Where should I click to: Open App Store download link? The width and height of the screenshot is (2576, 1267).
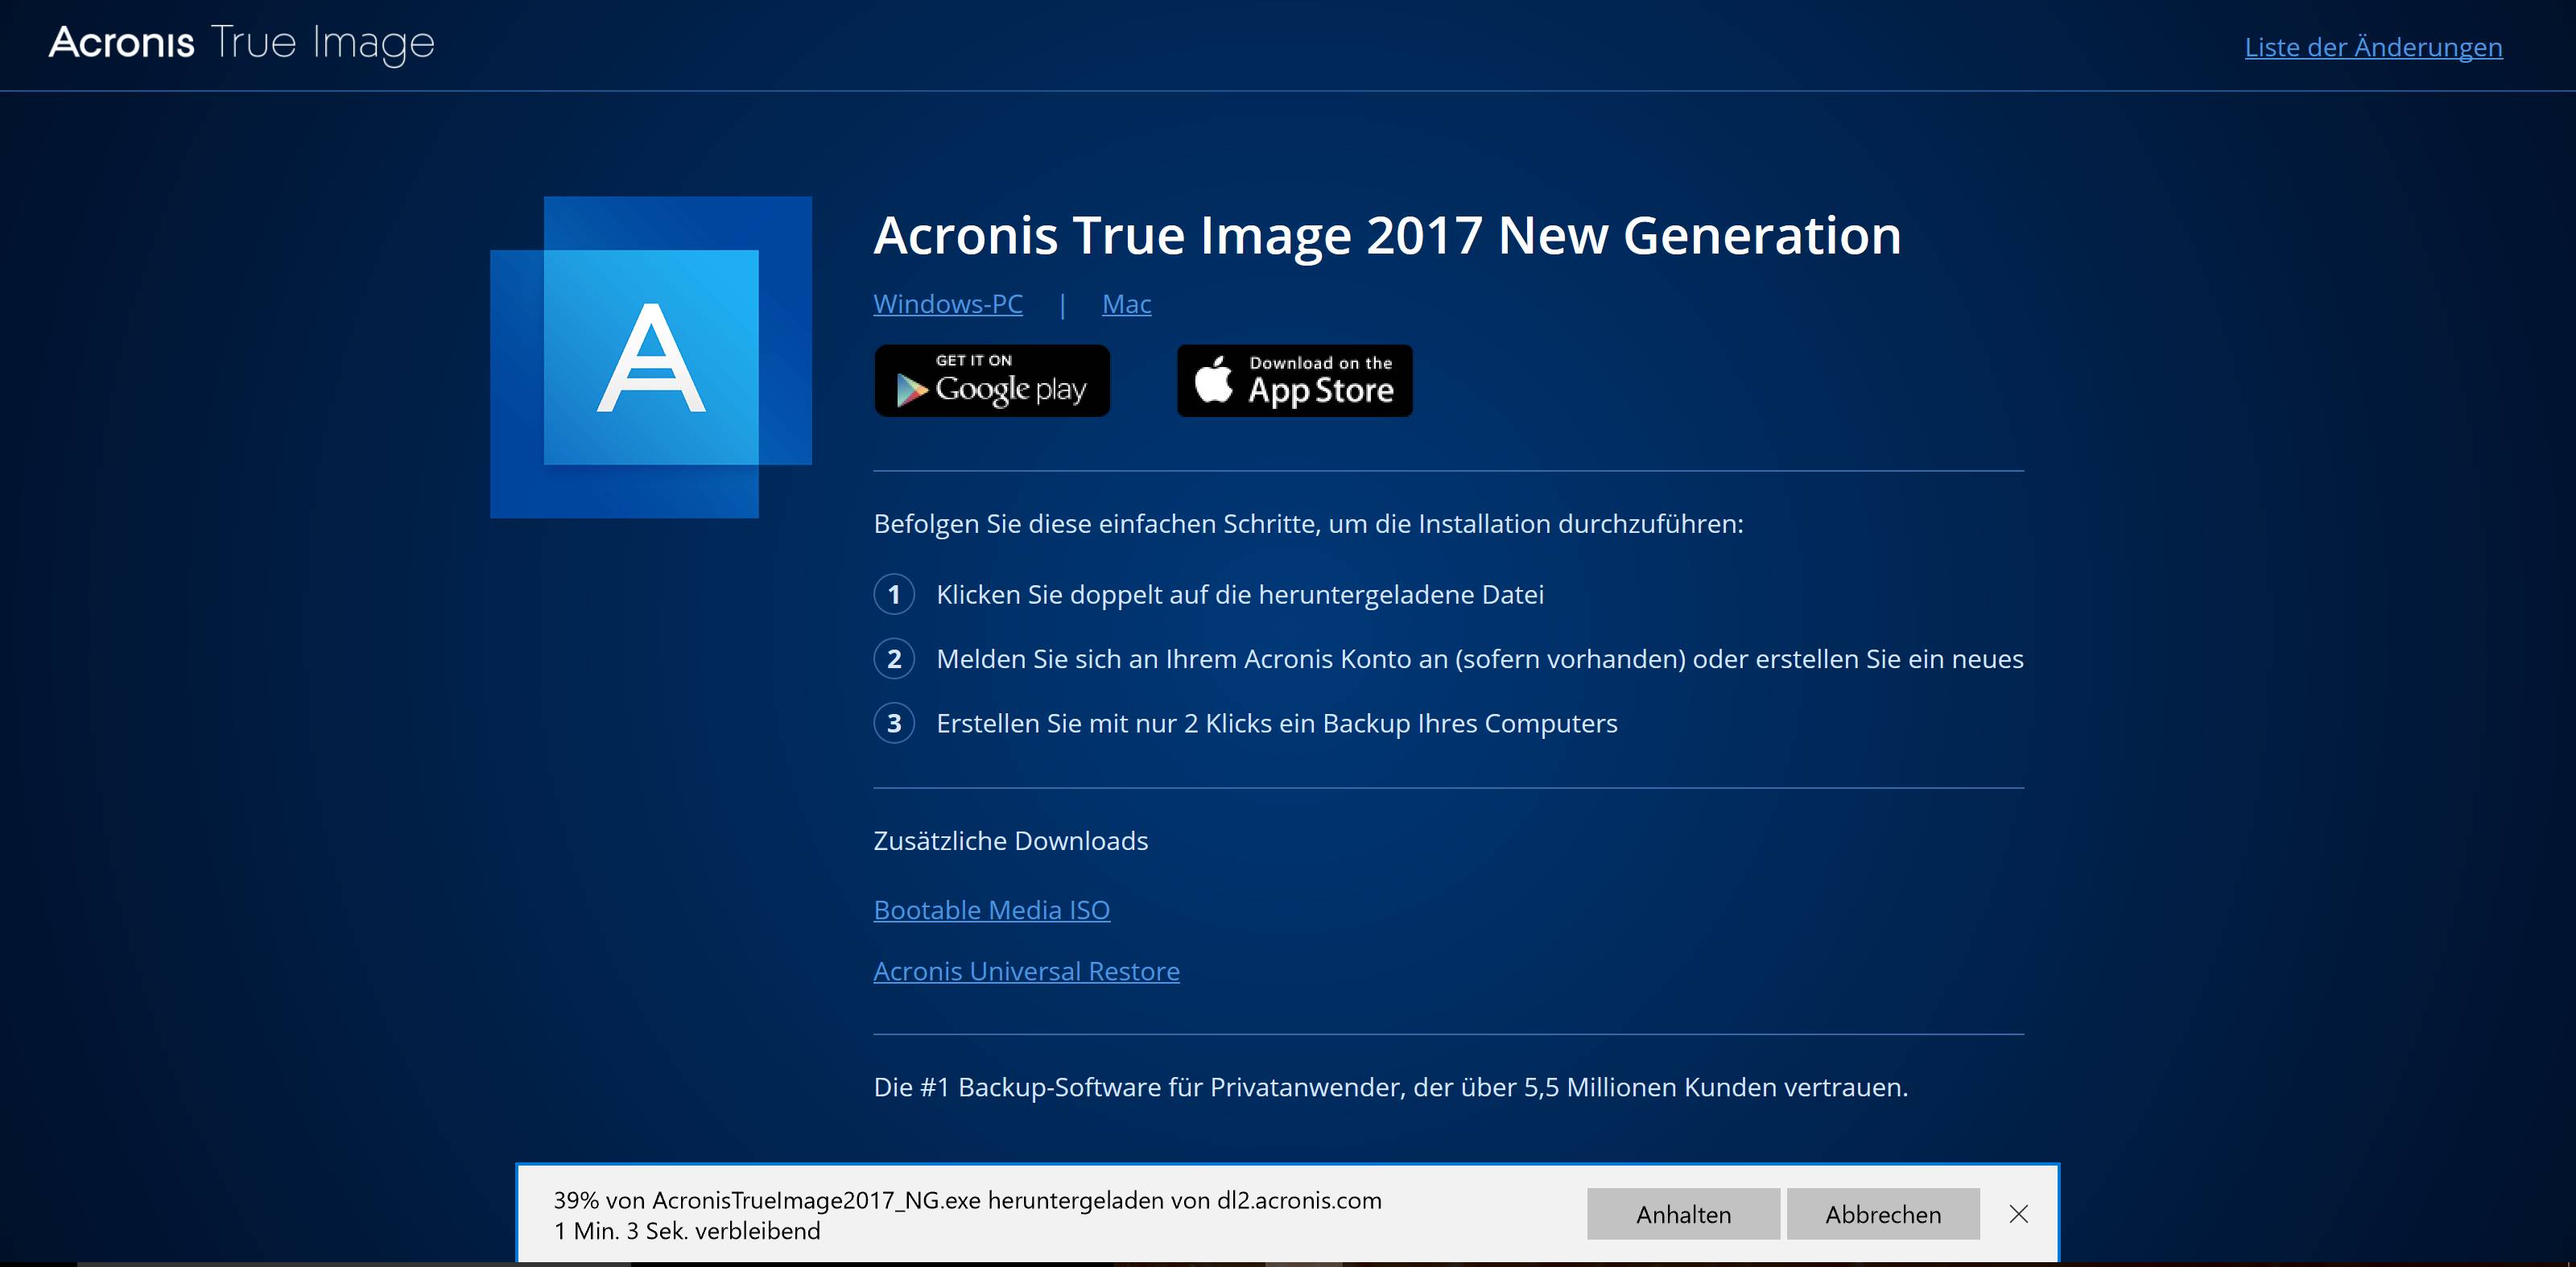pos(1294,380)
